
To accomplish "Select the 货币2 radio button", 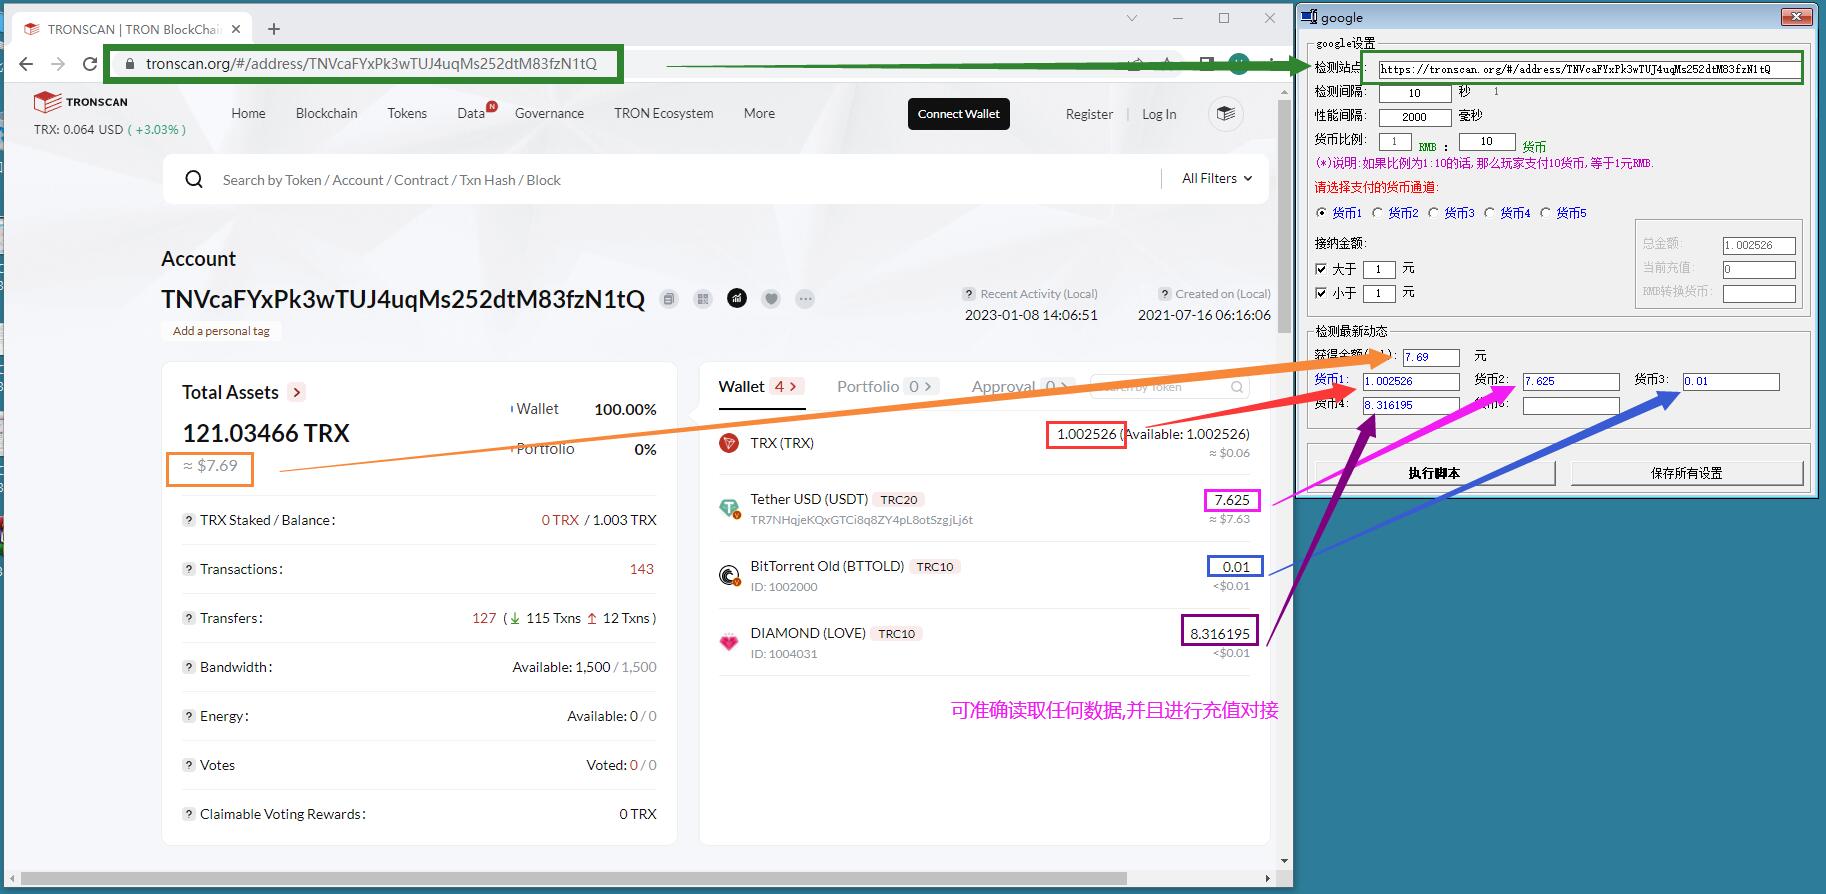I will [x=1378, y=213].
